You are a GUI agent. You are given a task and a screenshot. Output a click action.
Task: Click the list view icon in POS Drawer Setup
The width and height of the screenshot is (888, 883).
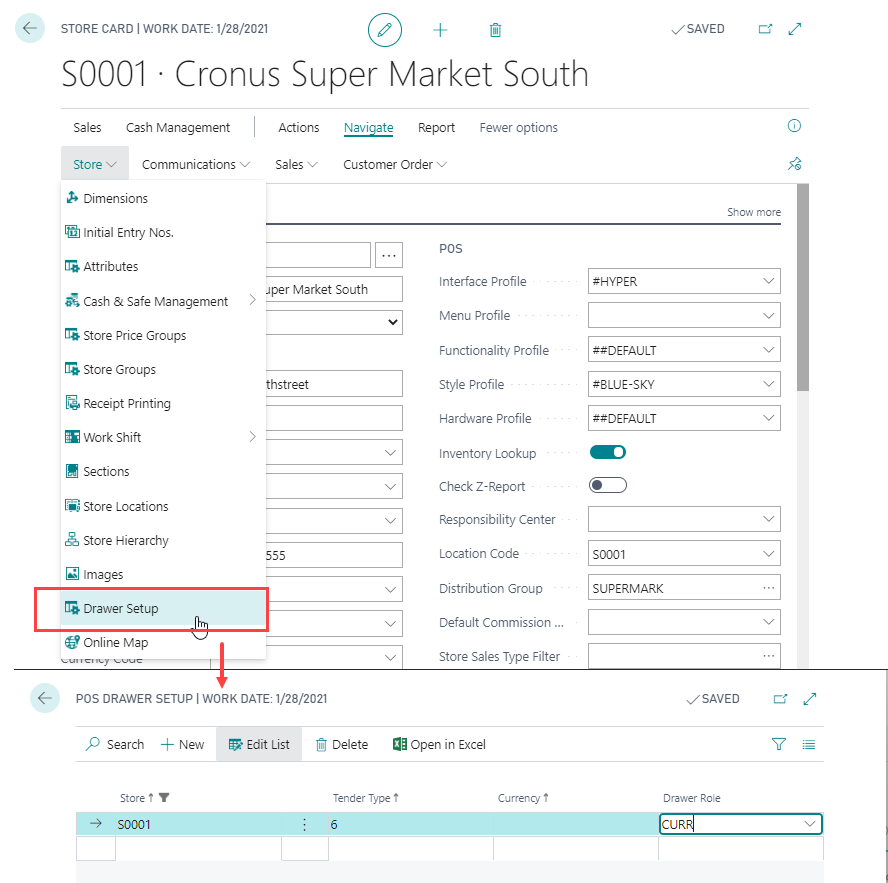click(809, 744)
